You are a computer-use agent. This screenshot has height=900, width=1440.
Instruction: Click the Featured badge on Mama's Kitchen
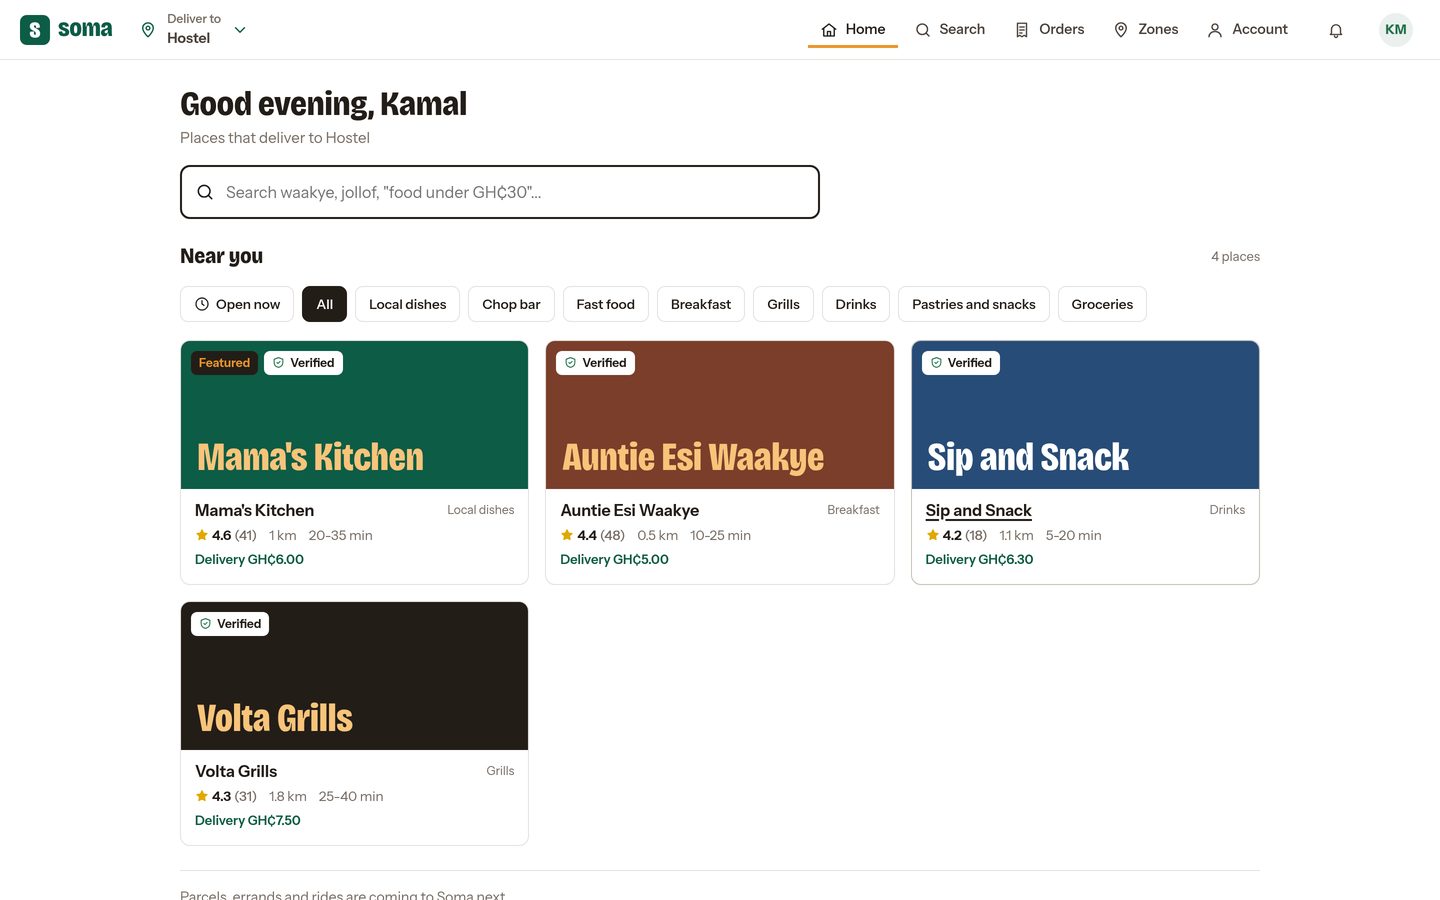pos(224,363)
